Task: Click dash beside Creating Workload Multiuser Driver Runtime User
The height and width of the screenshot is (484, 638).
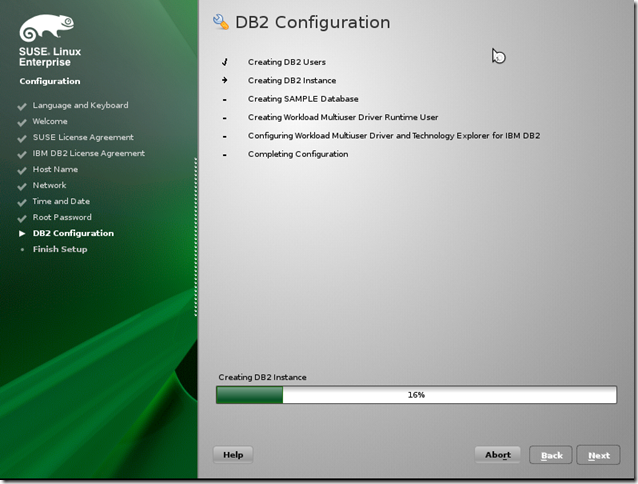Action: 225,118
